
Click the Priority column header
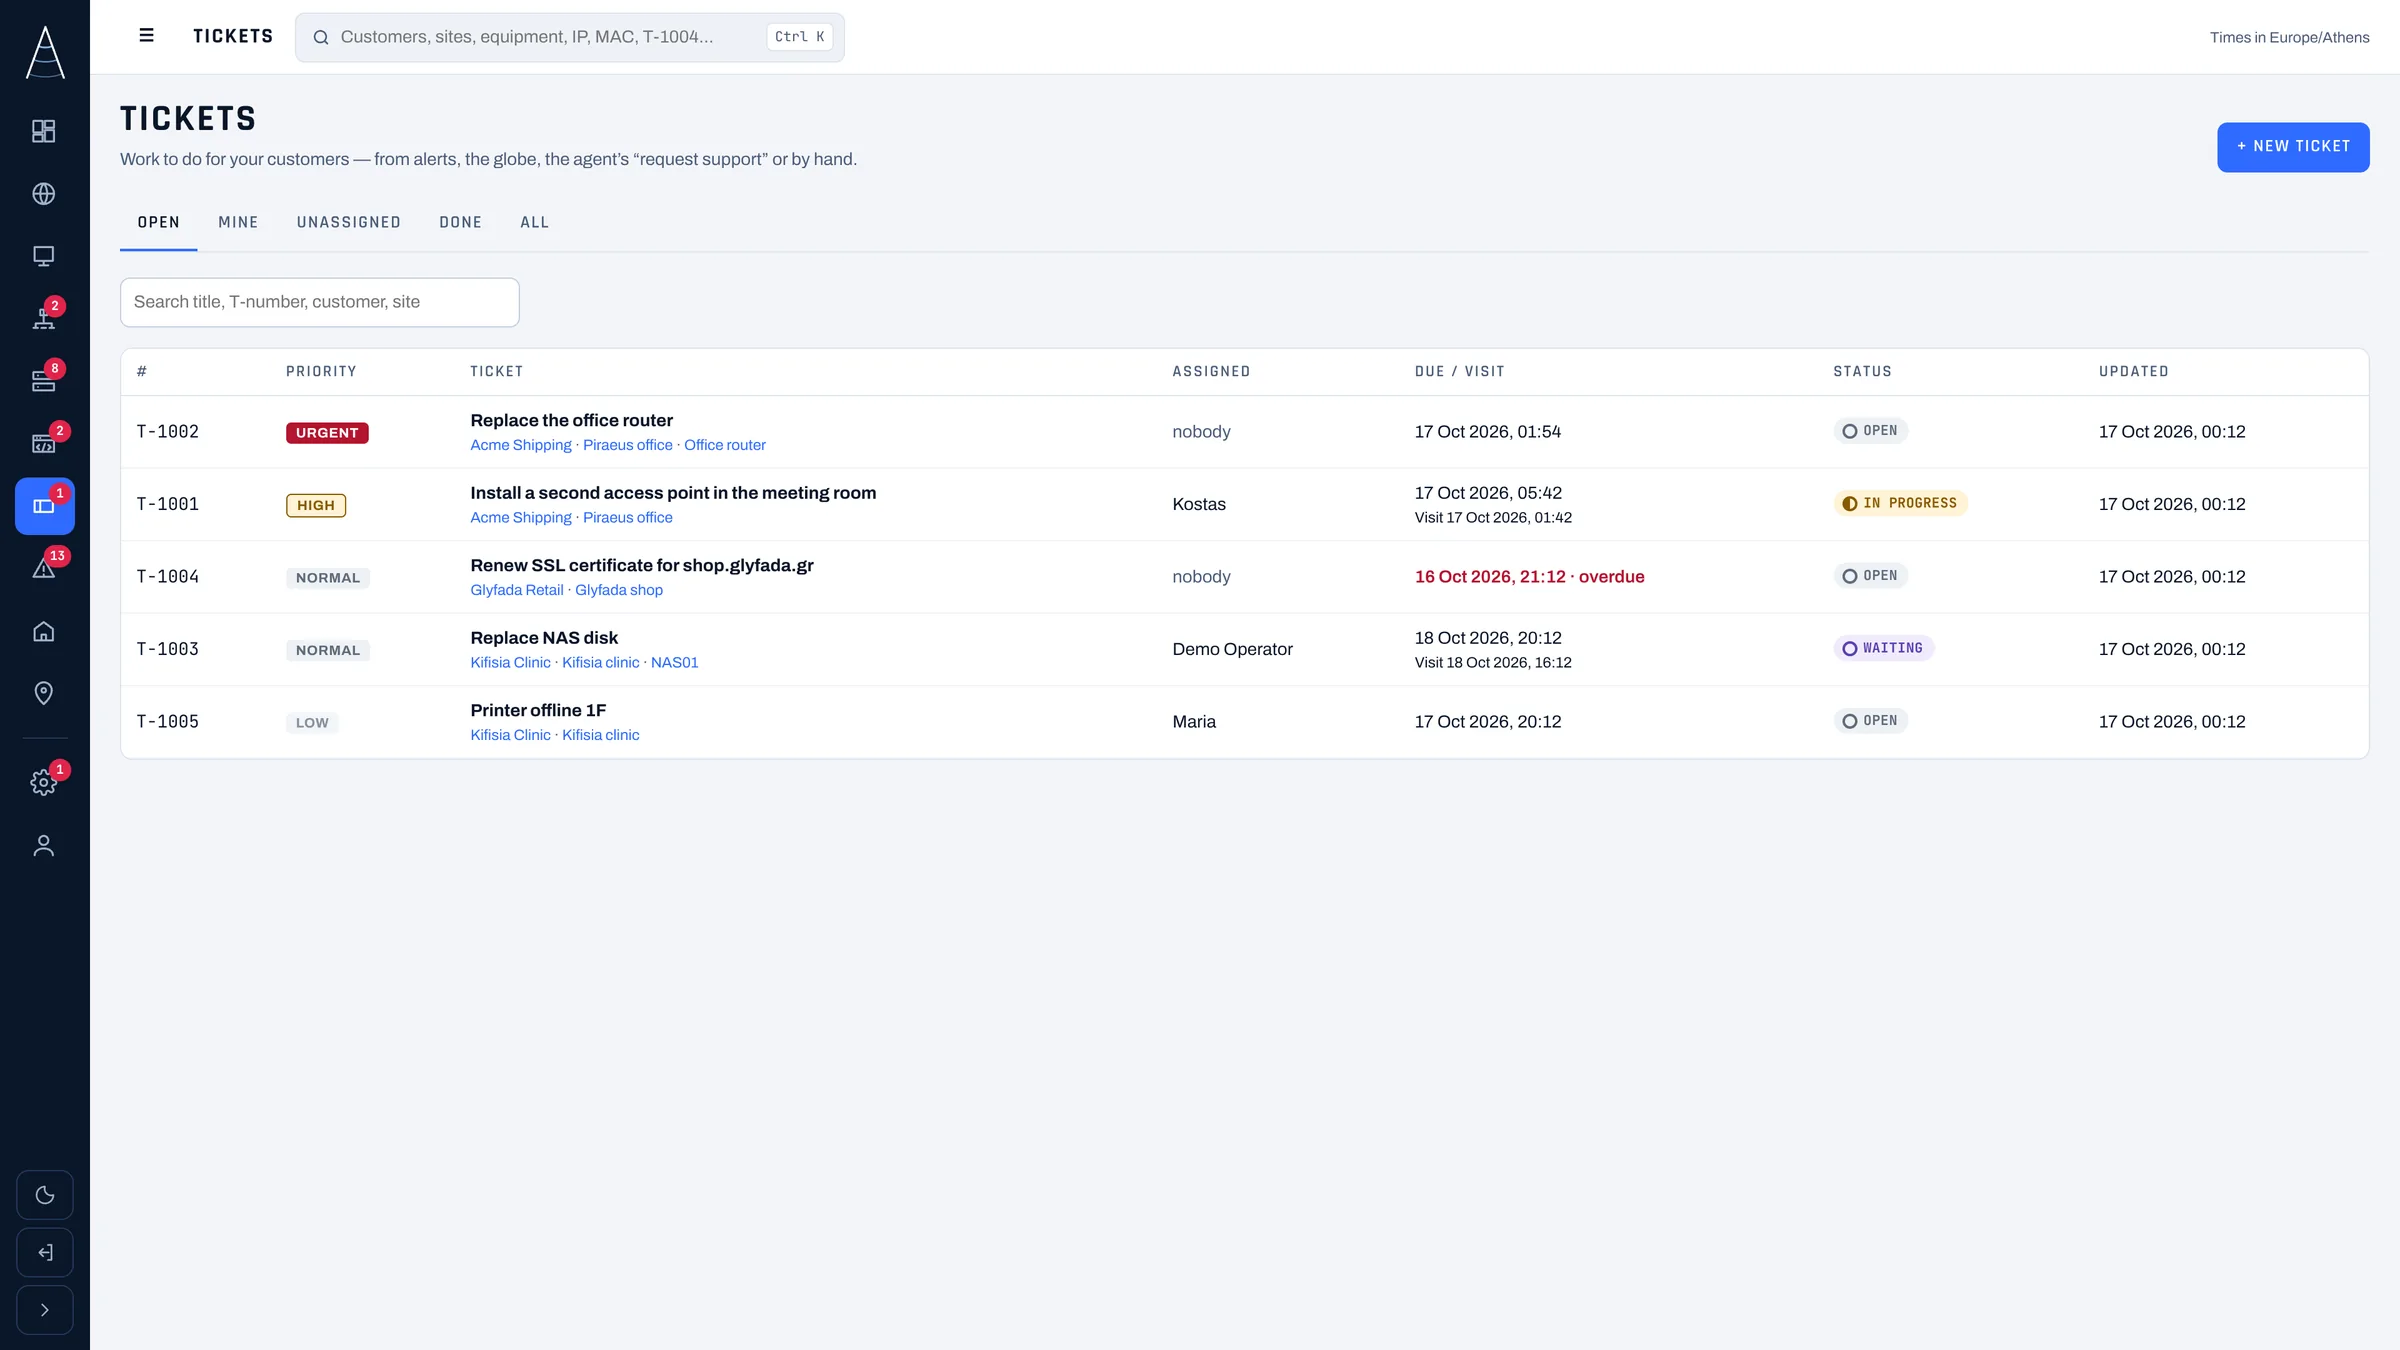pos(321,371)
